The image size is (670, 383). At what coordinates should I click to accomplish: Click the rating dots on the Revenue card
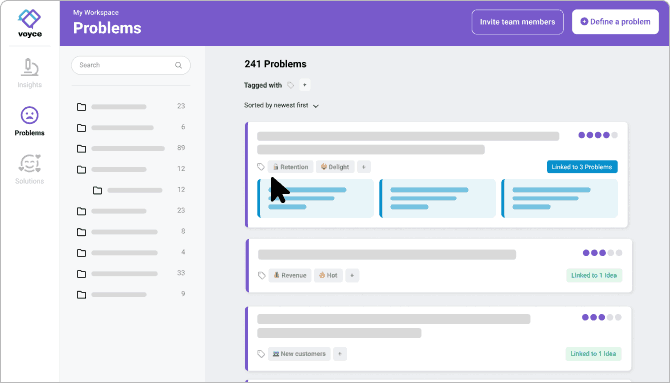coord(602,253)
